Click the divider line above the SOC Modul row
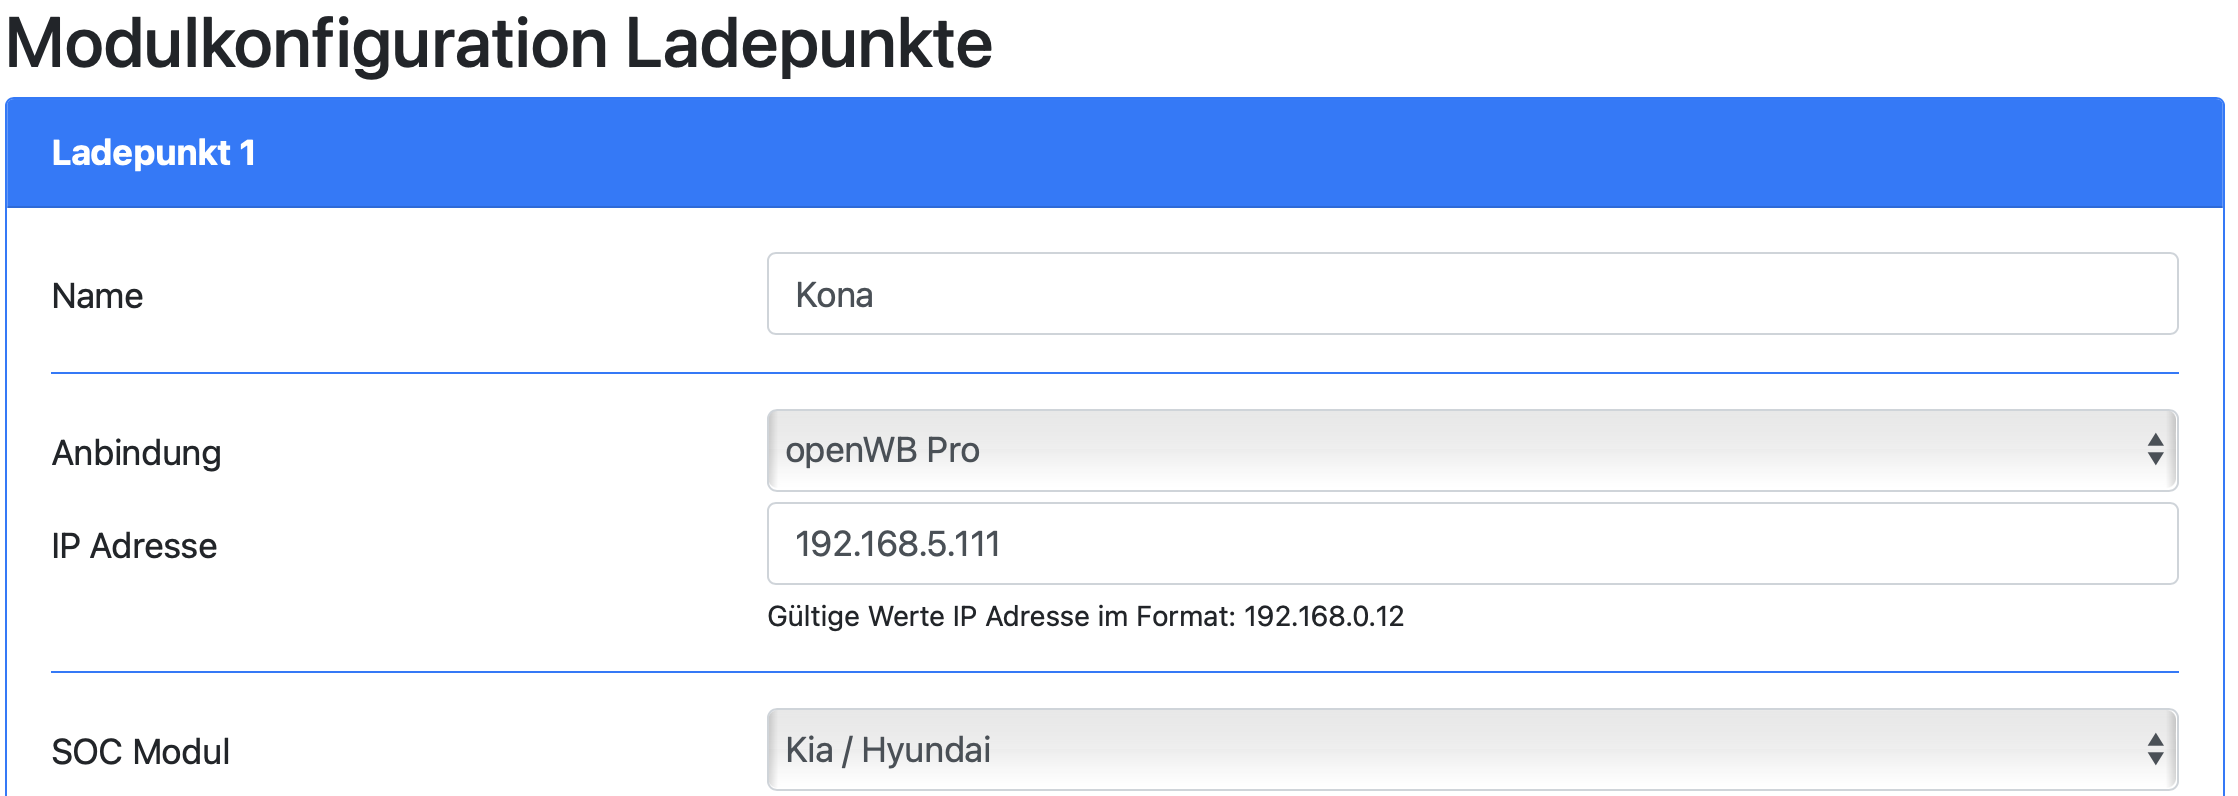 pyautogui.click(x=1114, y=672)
